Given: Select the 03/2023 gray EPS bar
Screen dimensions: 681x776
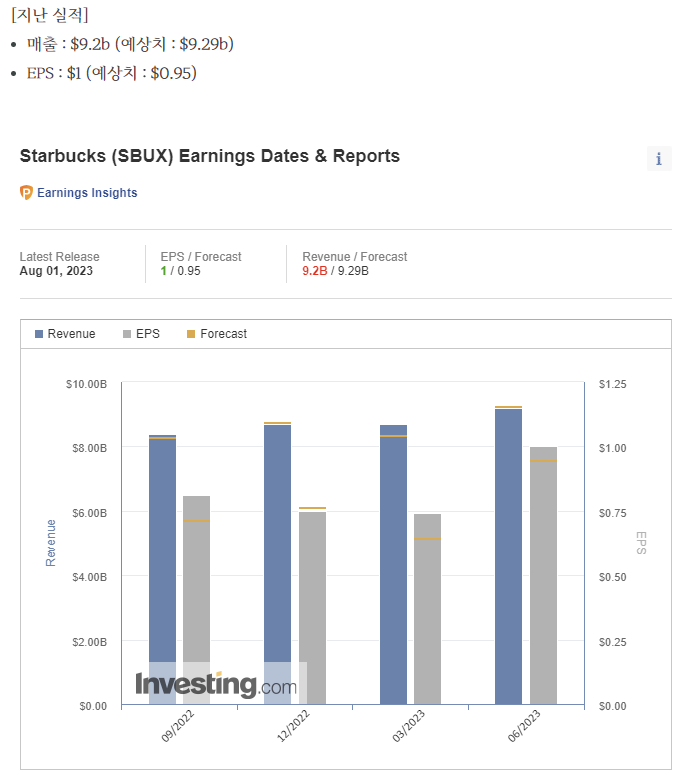Looking at the screenshot, I should (x=428, y=609).
